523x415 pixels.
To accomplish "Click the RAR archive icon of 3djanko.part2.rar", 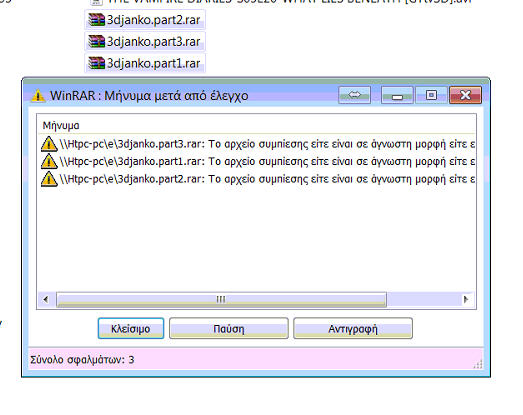I will pyautogui.click(x=96, y=20).
